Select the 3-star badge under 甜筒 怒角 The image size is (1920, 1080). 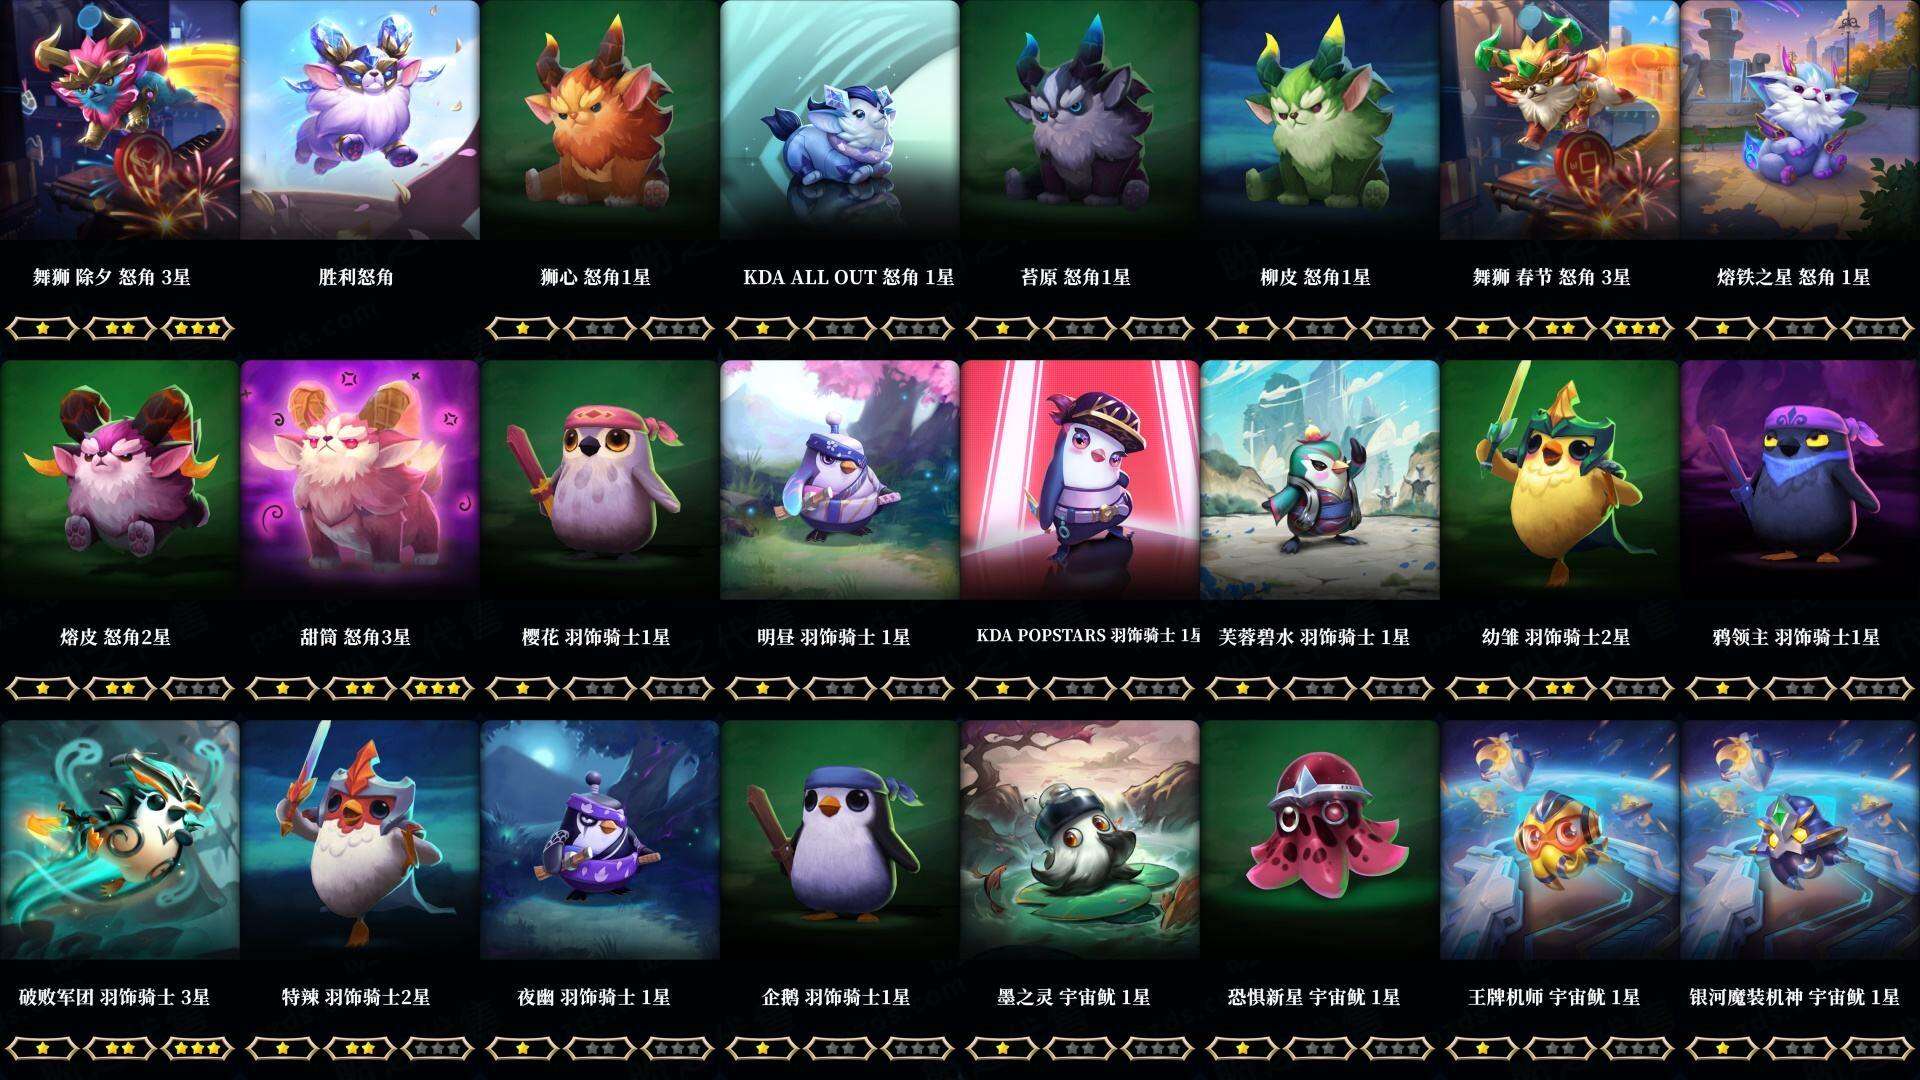coord(438,688)
